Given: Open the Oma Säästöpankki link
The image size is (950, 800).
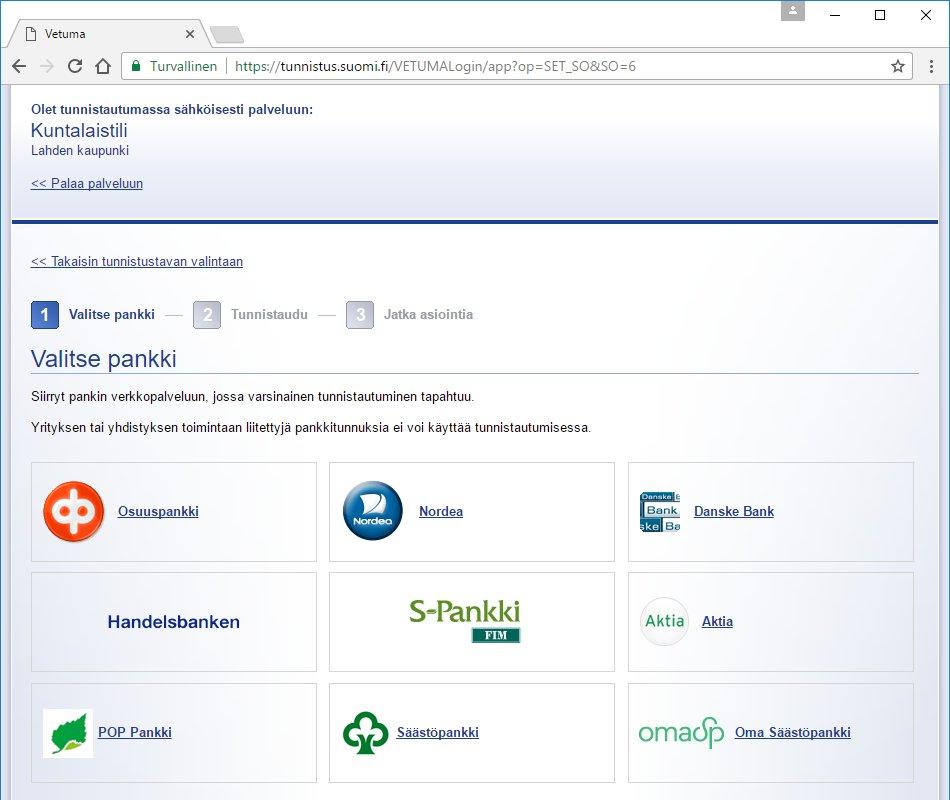Looking at the screenshot, I should point(792,732).
